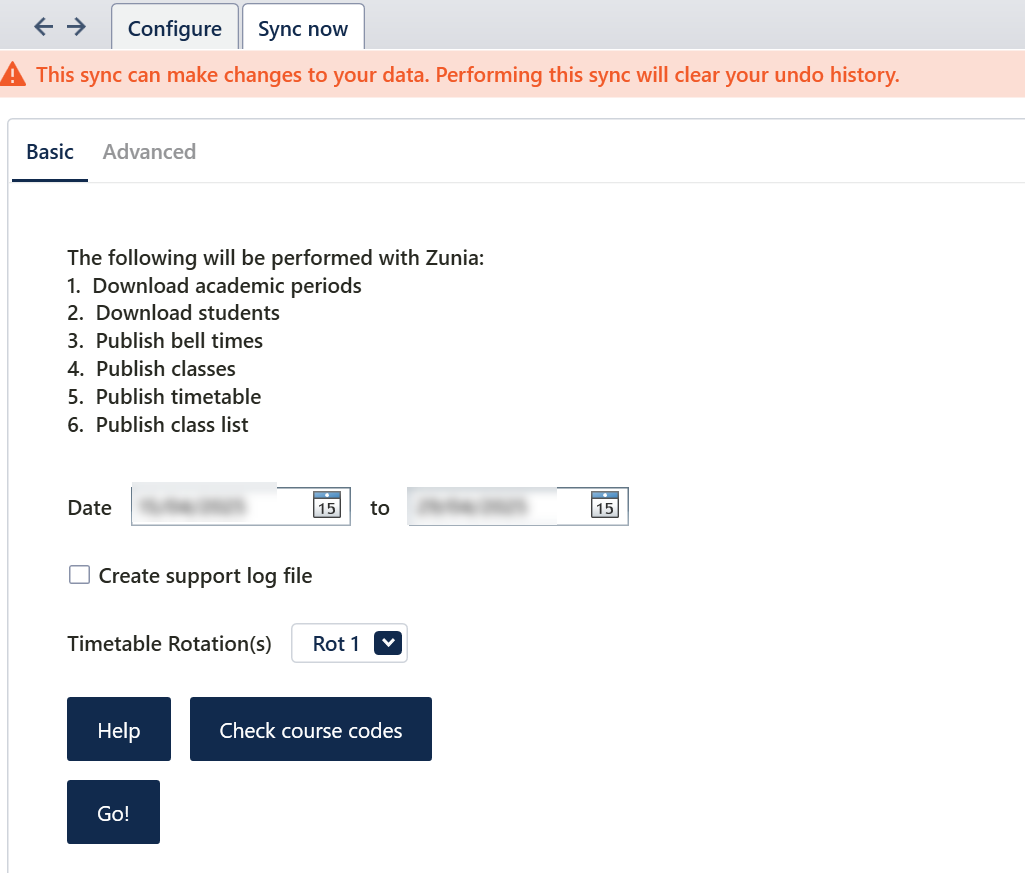Start the sync with the Go! button

[x=113, y=812]
